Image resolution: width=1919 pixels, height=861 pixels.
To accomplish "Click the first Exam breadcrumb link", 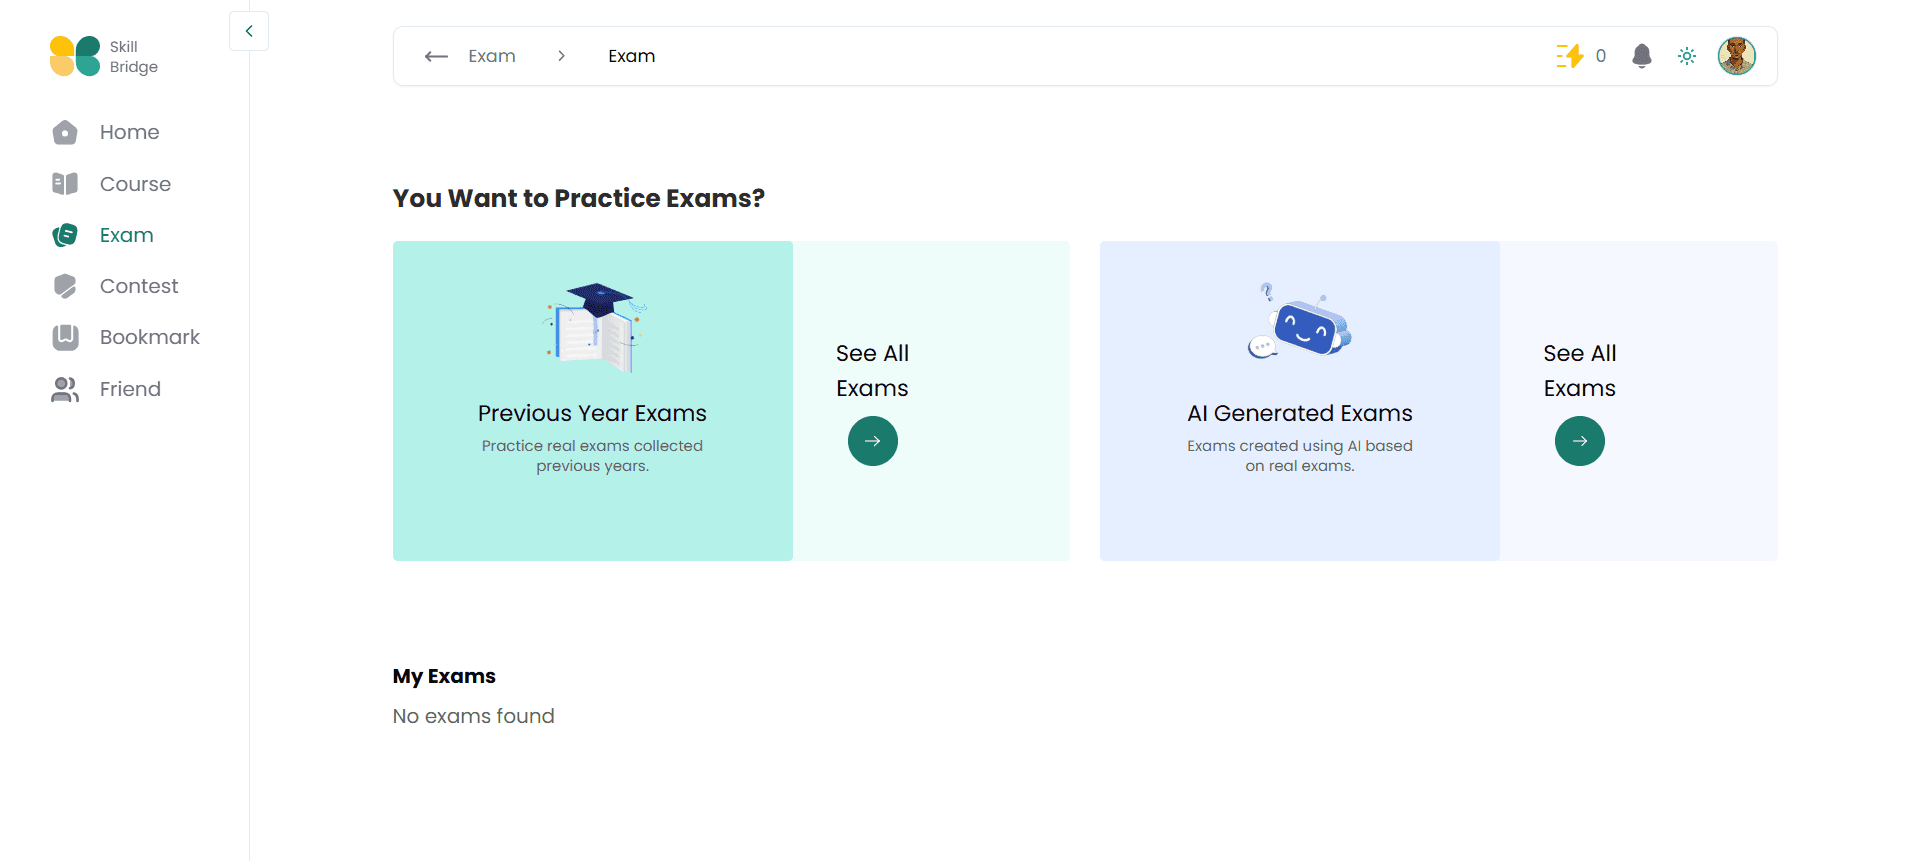I will [x=492, y=56].
